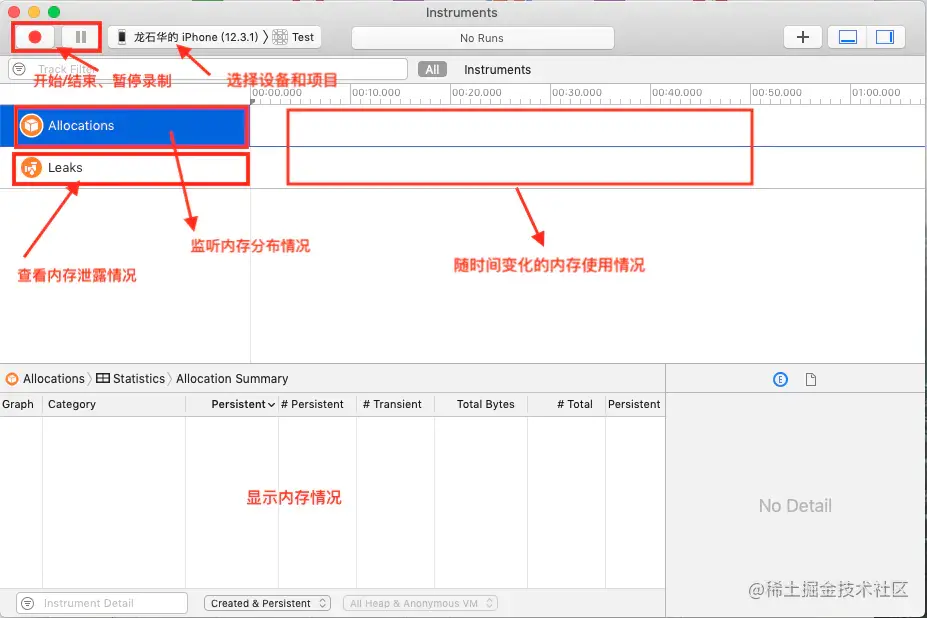This screenshot has width=927, height=618.
Task: Select the All track filter tab
Action: (432, 70)
